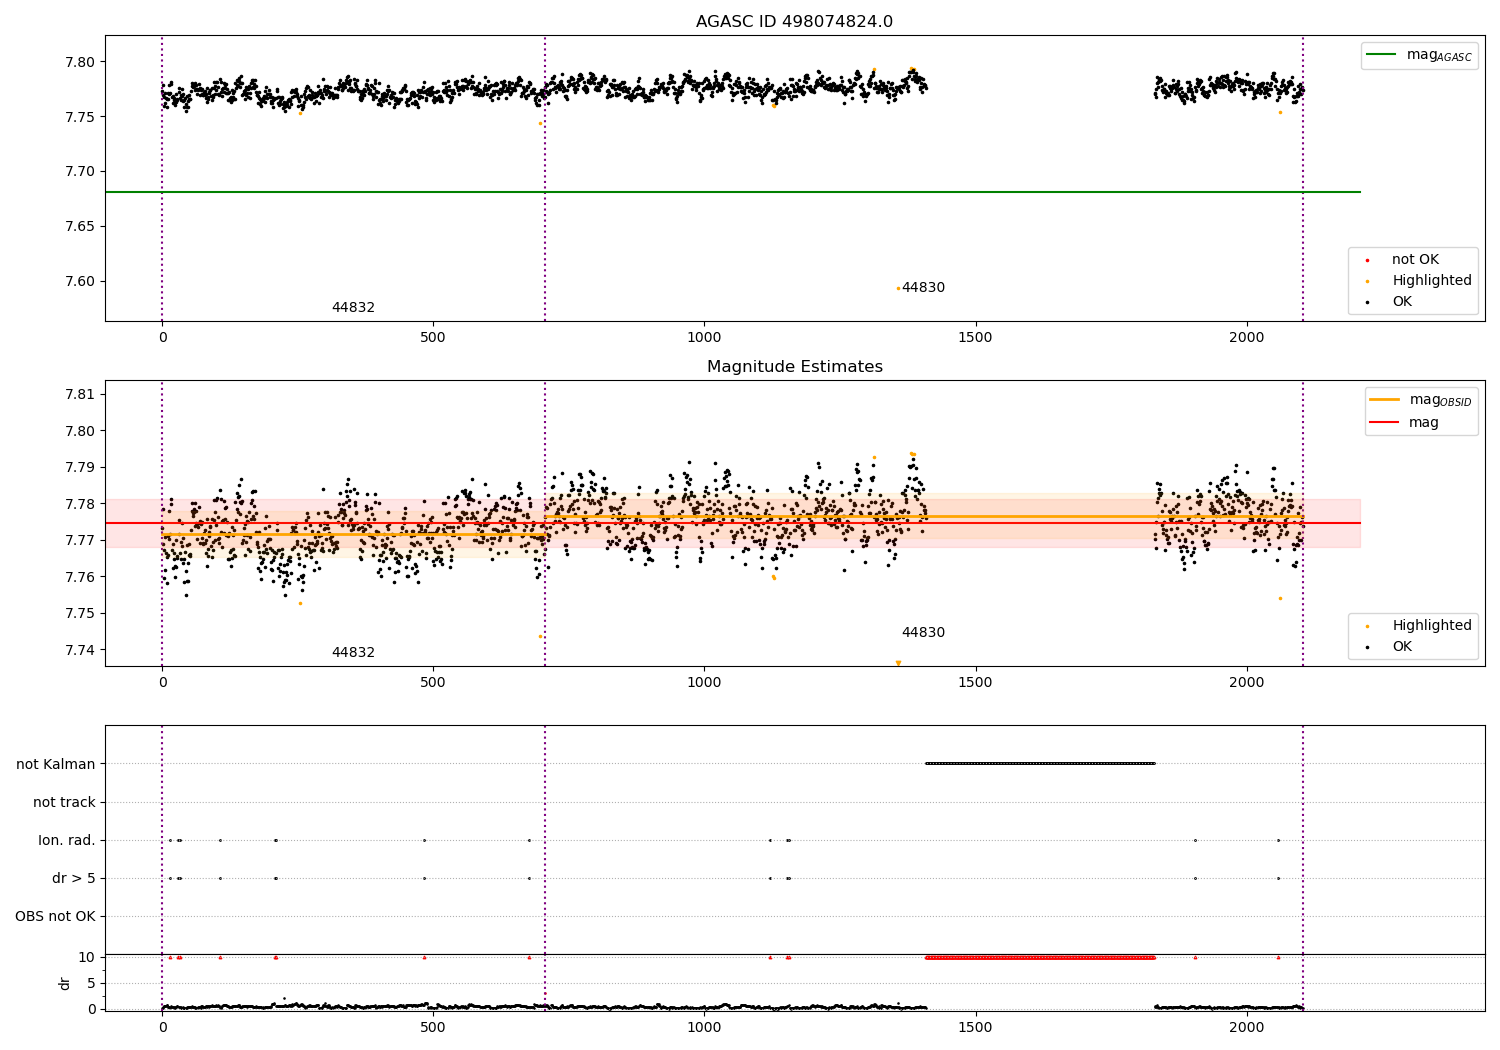
Task: Click the 7.65 tick label on top plot
Action: (80, 227)
